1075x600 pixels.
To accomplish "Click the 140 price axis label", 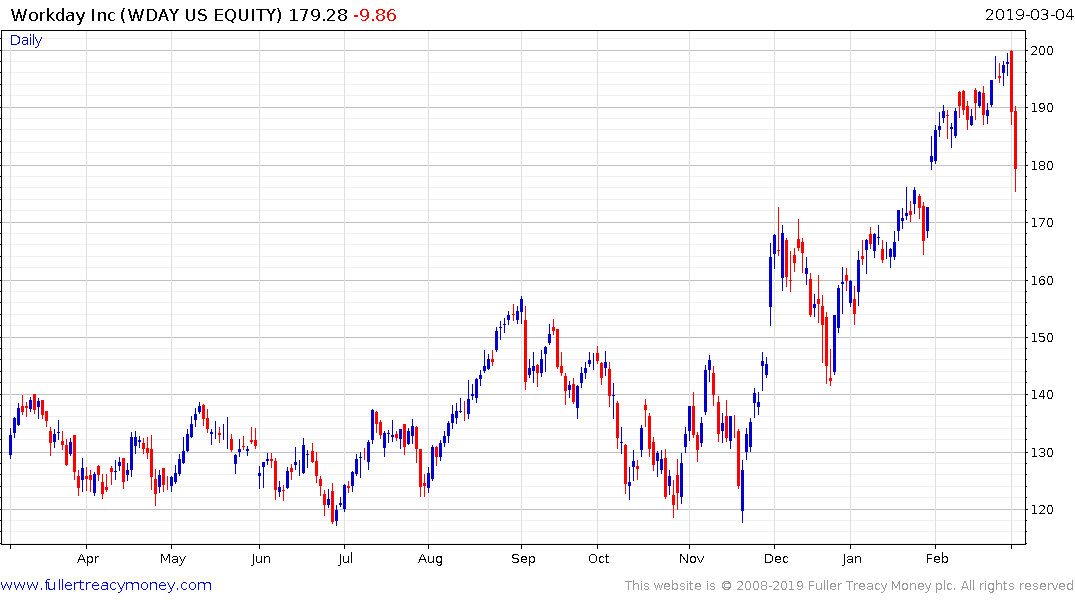I will click(1042, 394).
